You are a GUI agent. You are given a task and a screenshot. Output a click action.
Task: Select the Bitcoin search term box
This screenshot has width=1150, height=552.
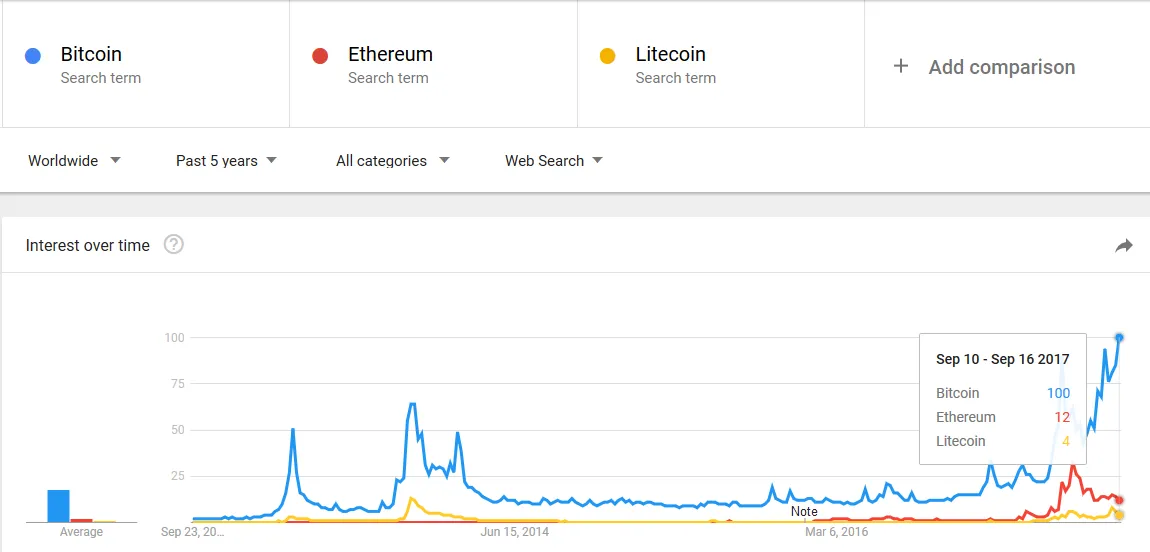(146, 64)
